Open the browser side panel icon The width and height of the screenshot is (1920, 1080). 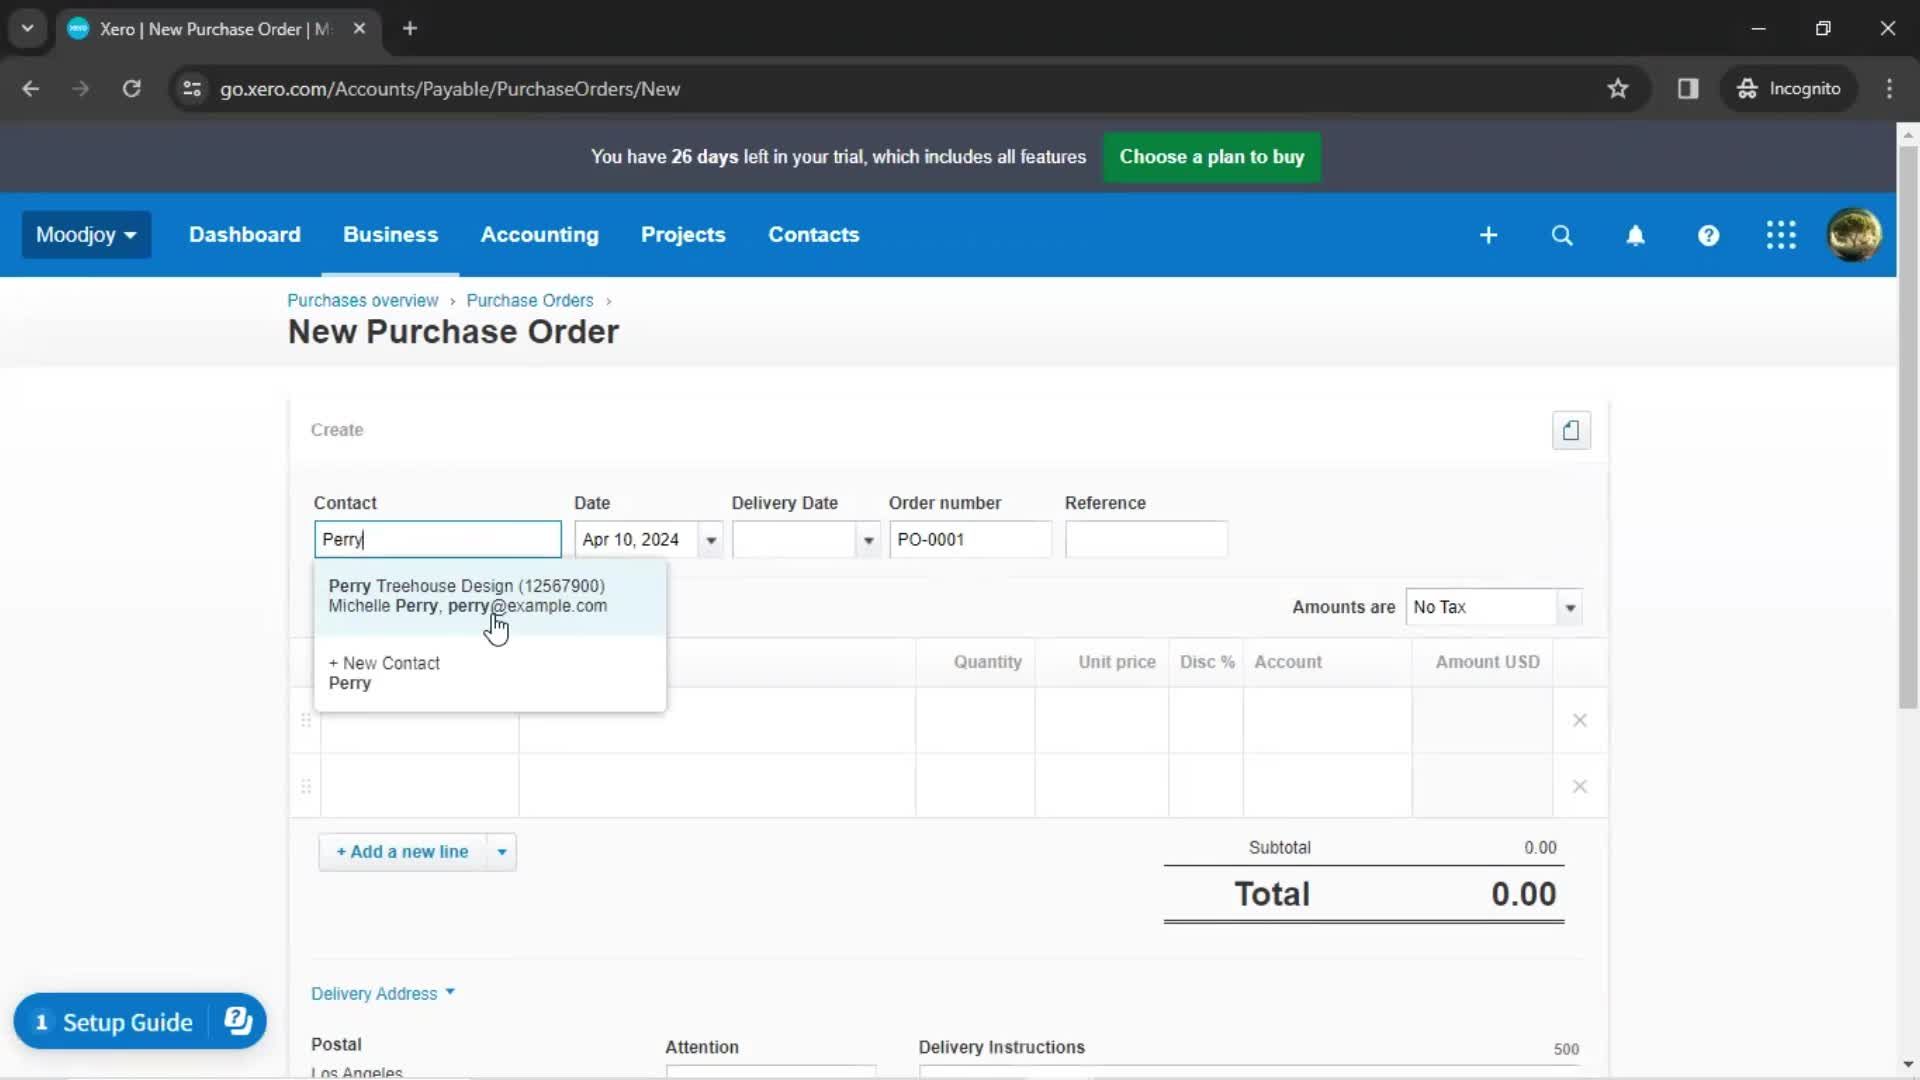click(1688, 89)
